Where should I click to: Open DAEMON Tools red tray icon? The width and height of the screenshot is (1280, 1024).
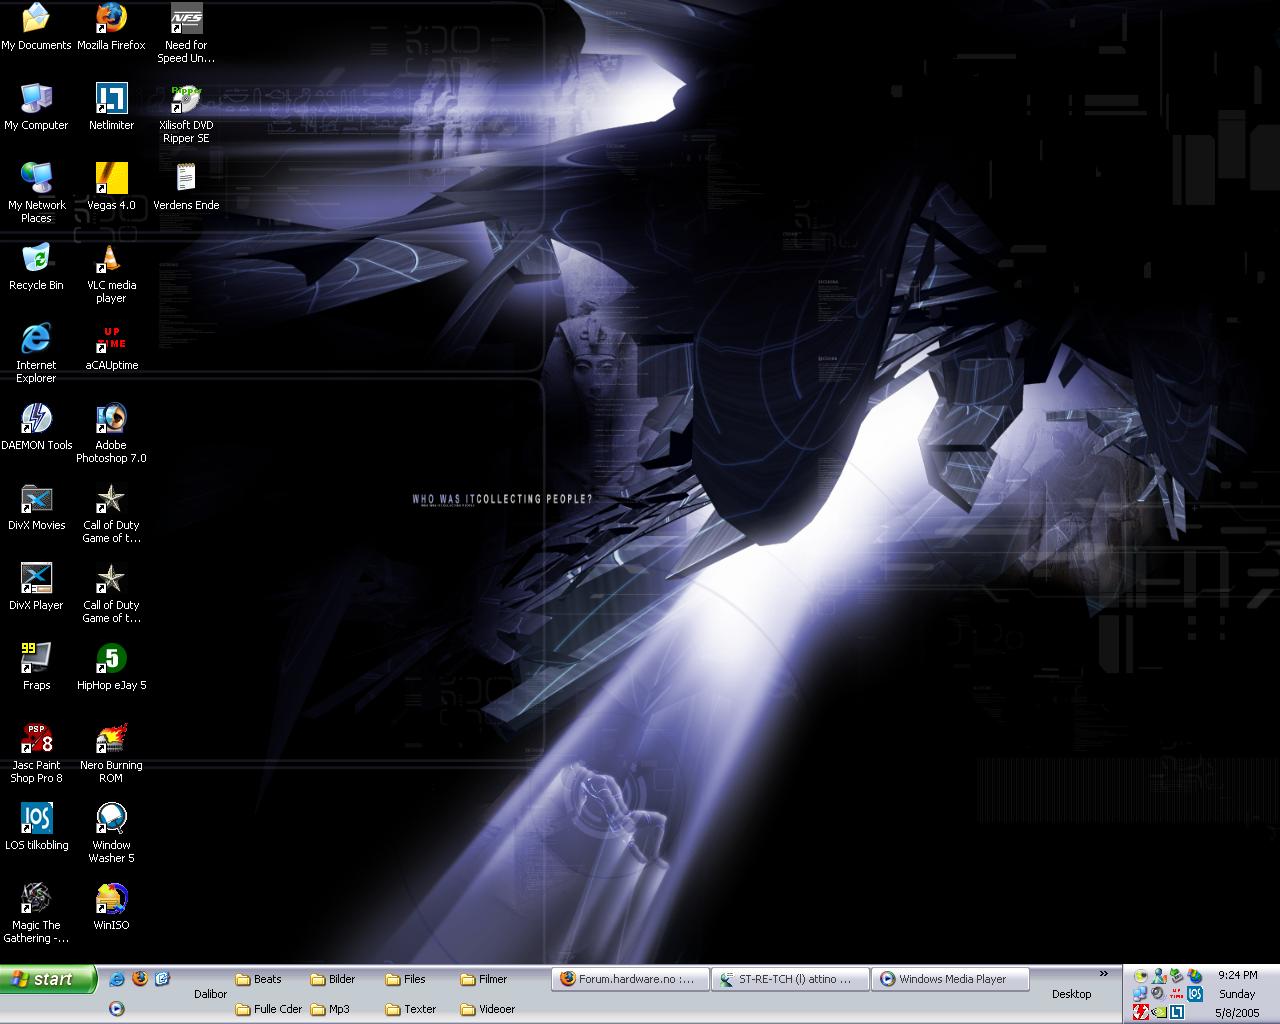(1141, 1012)
